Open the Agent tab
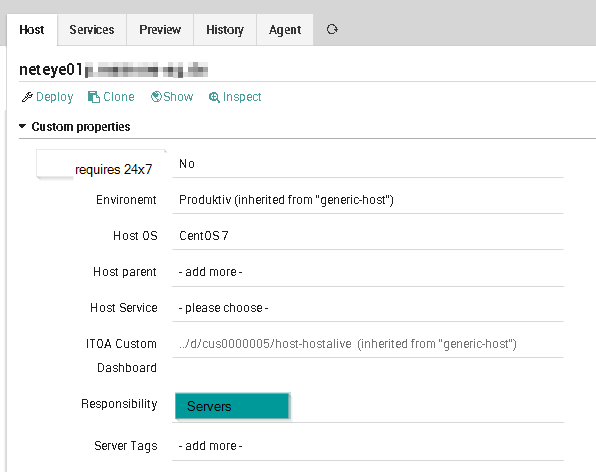 coord(285,30)
